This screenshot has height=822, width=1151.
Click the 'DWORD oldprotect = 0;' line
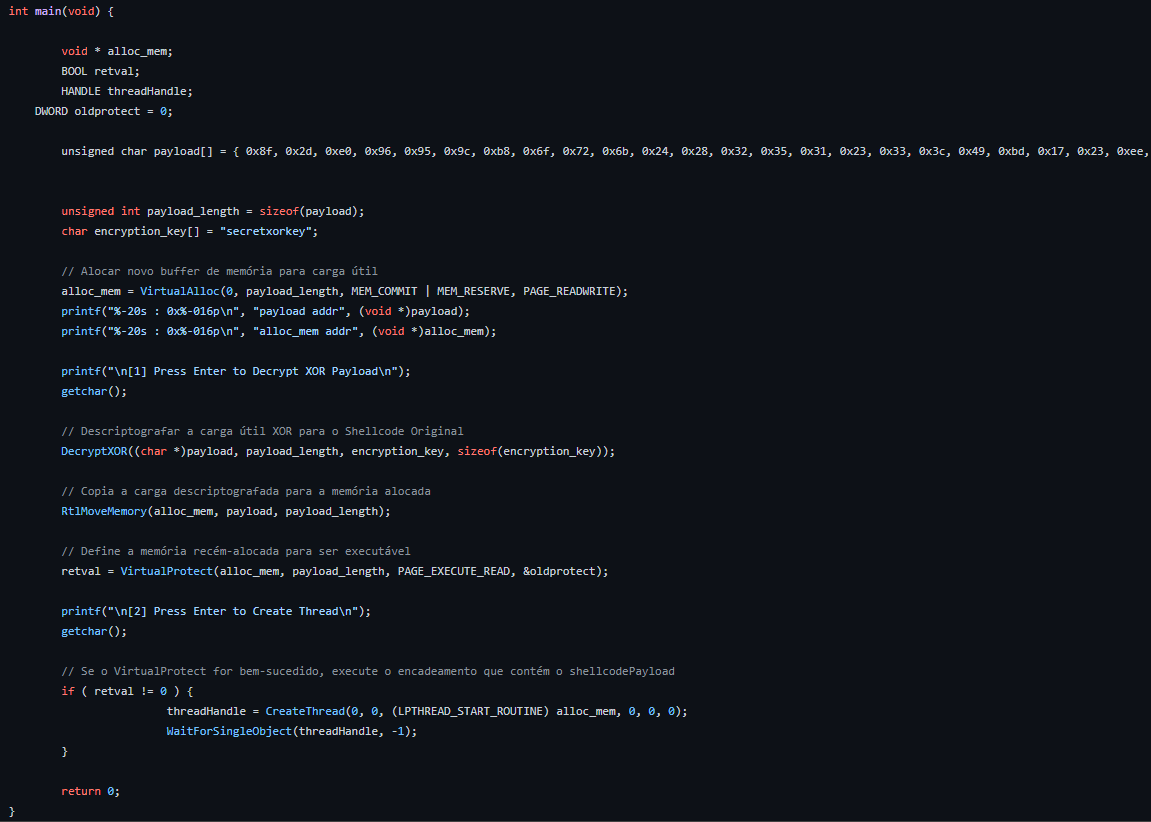(104, 112)
